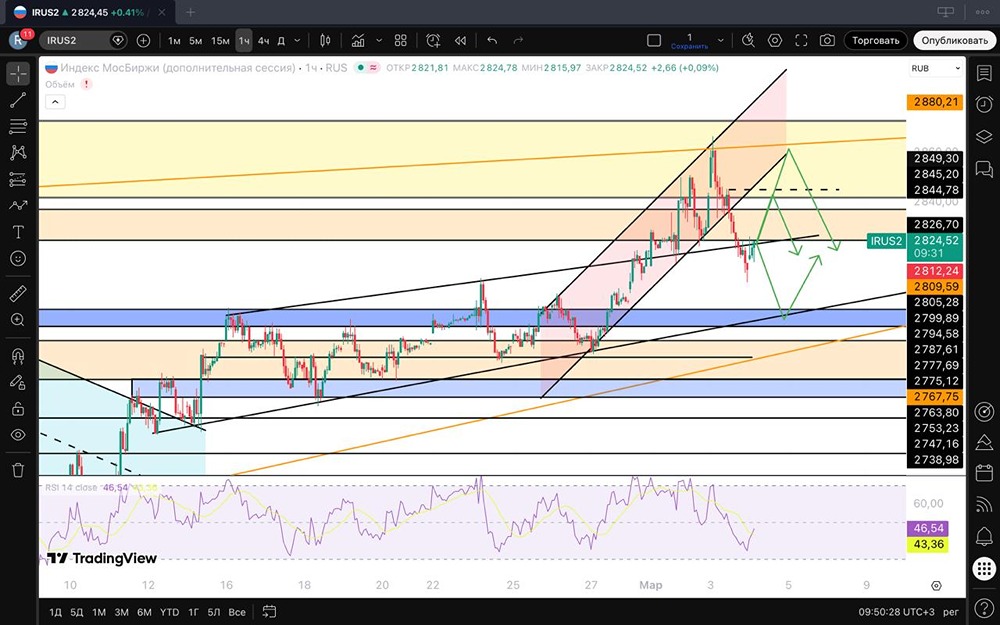Click the Опубликовать button
This screenshot has width=1000, height=625.
pos(954,41)
